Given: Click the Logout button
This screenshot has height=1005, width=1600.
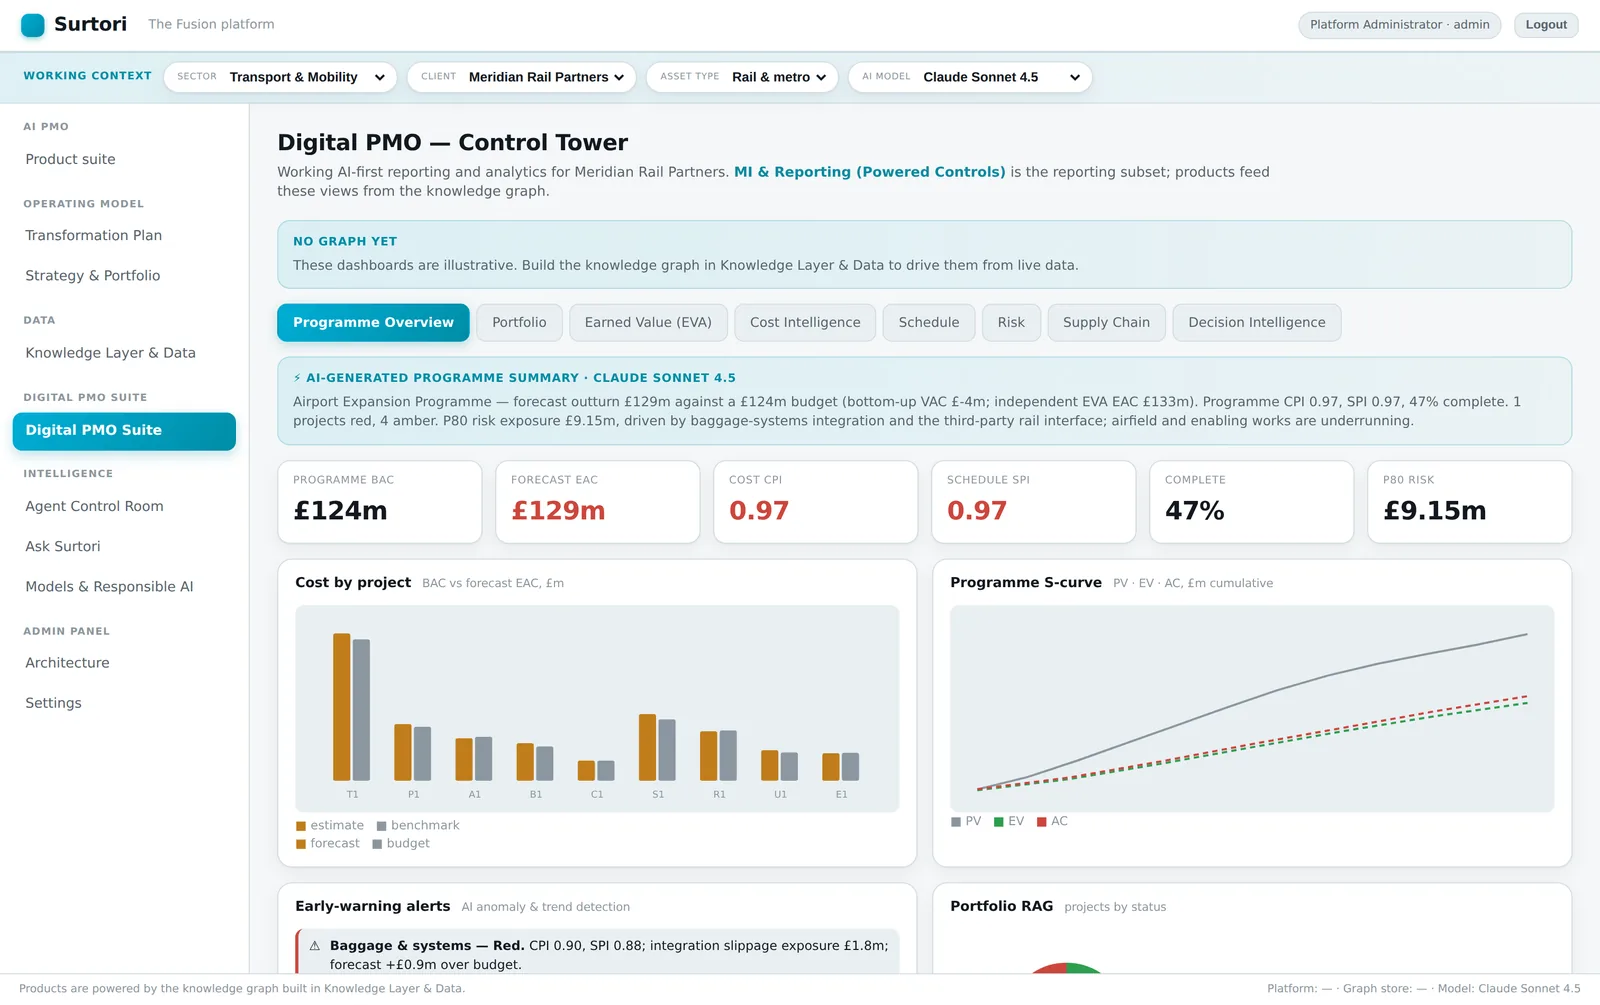Looking at the screenshot, I should pyautogui.click(x=1546, y=25).
